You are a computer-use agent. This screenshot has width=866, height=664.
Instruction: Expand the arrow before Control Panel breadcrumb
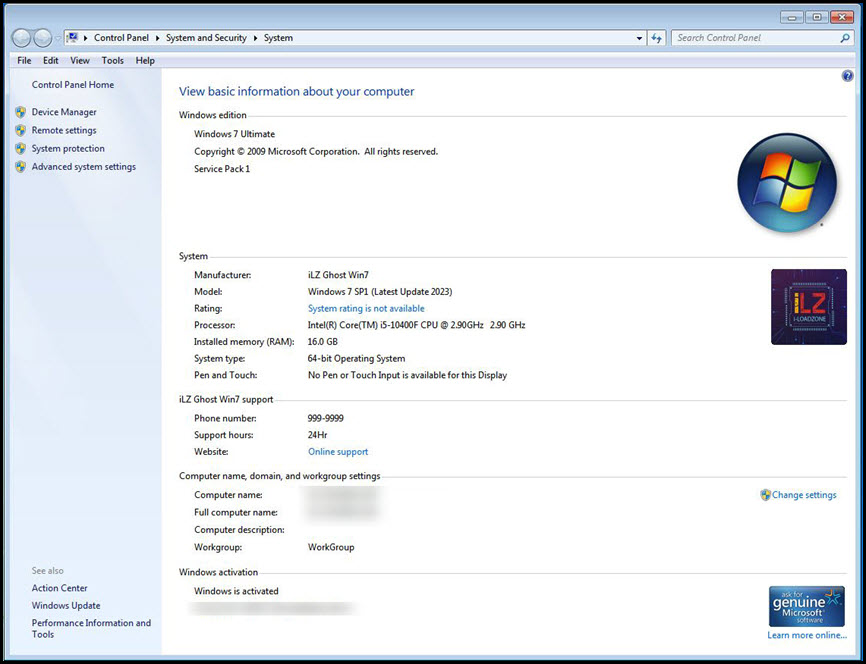pyautogui.click(x=86, y=38)
